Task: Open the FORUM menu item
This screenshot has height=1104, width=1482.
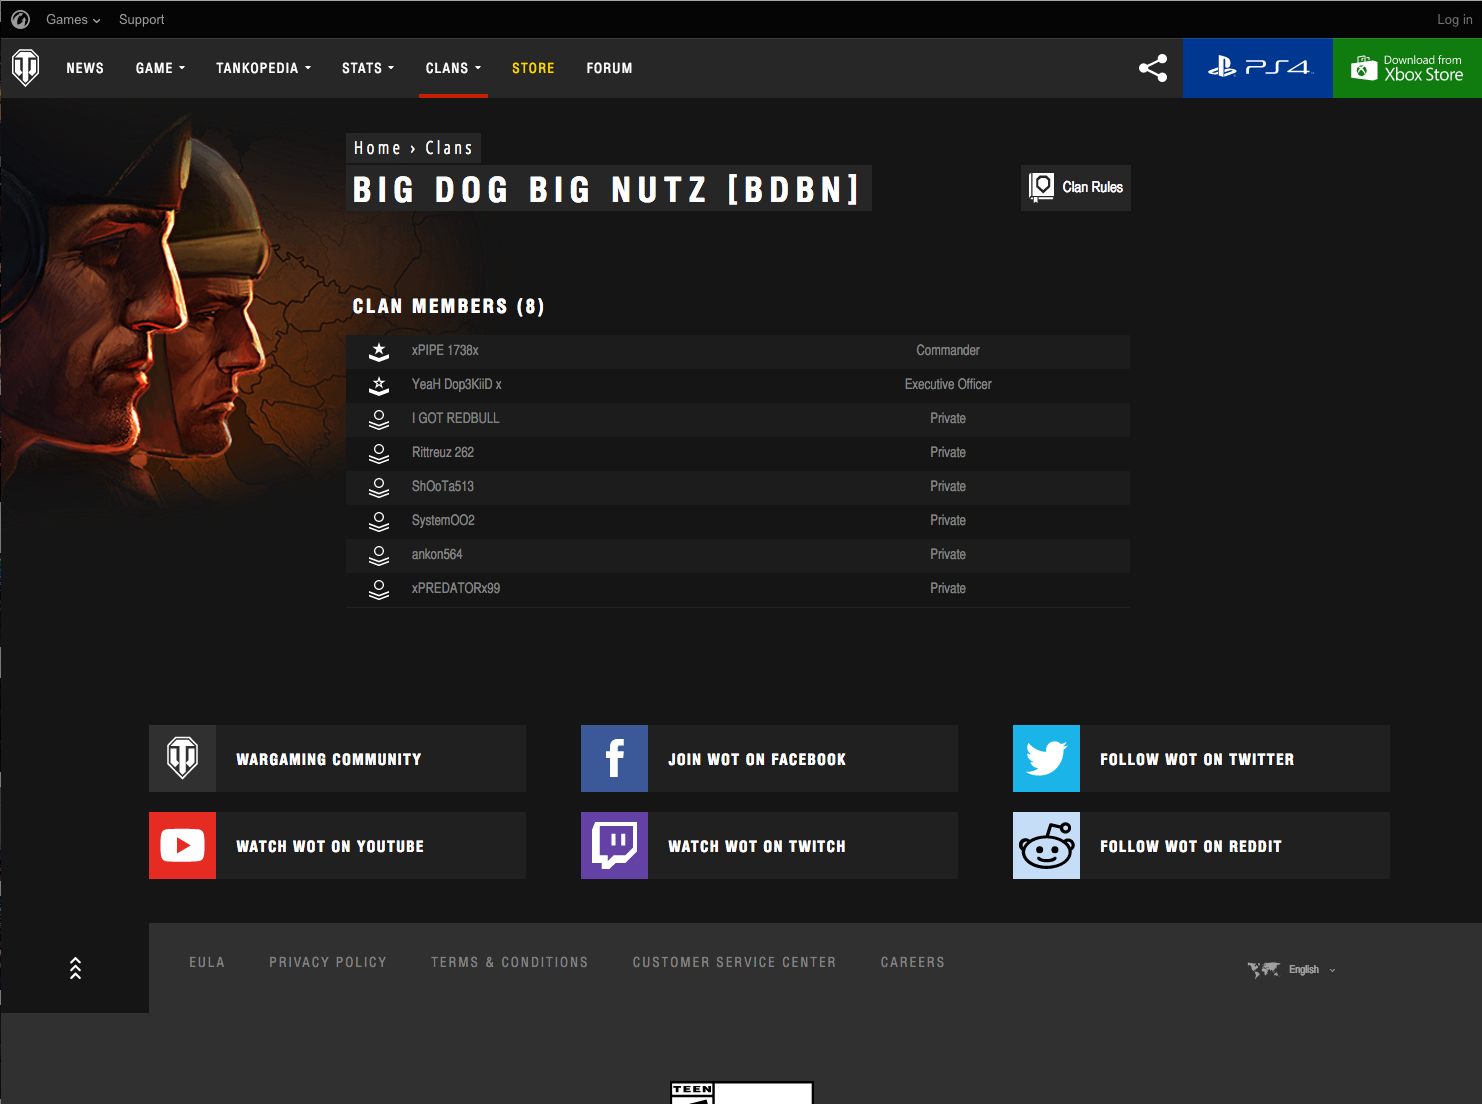Action: [609, 68]
